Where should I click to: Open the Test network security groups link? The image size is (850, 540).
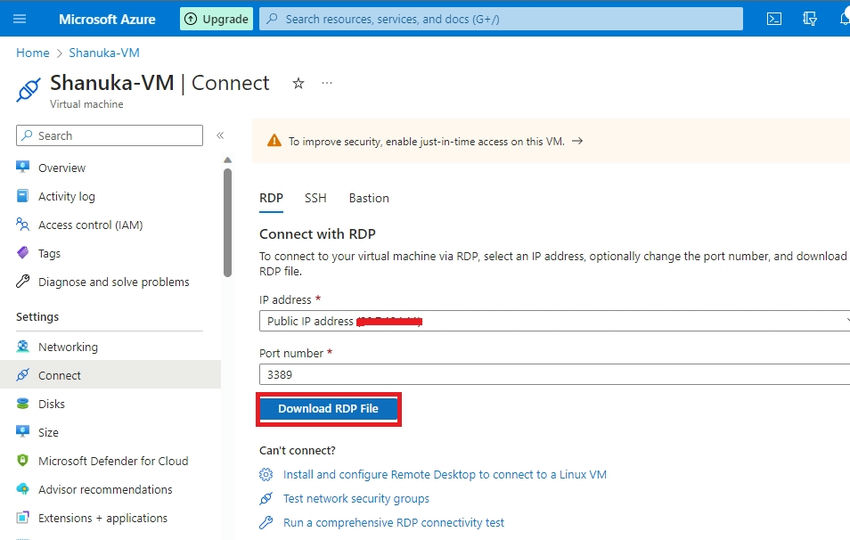(356, 499)
